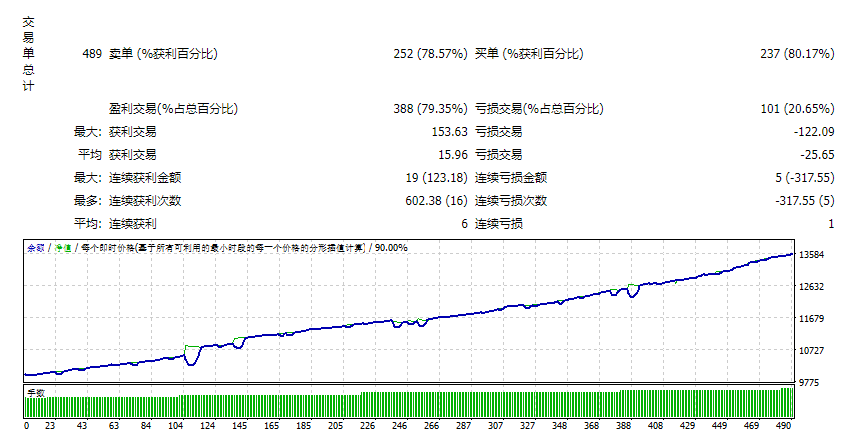
Task: Click the 11679 axis value
Action: click(811, 318)
